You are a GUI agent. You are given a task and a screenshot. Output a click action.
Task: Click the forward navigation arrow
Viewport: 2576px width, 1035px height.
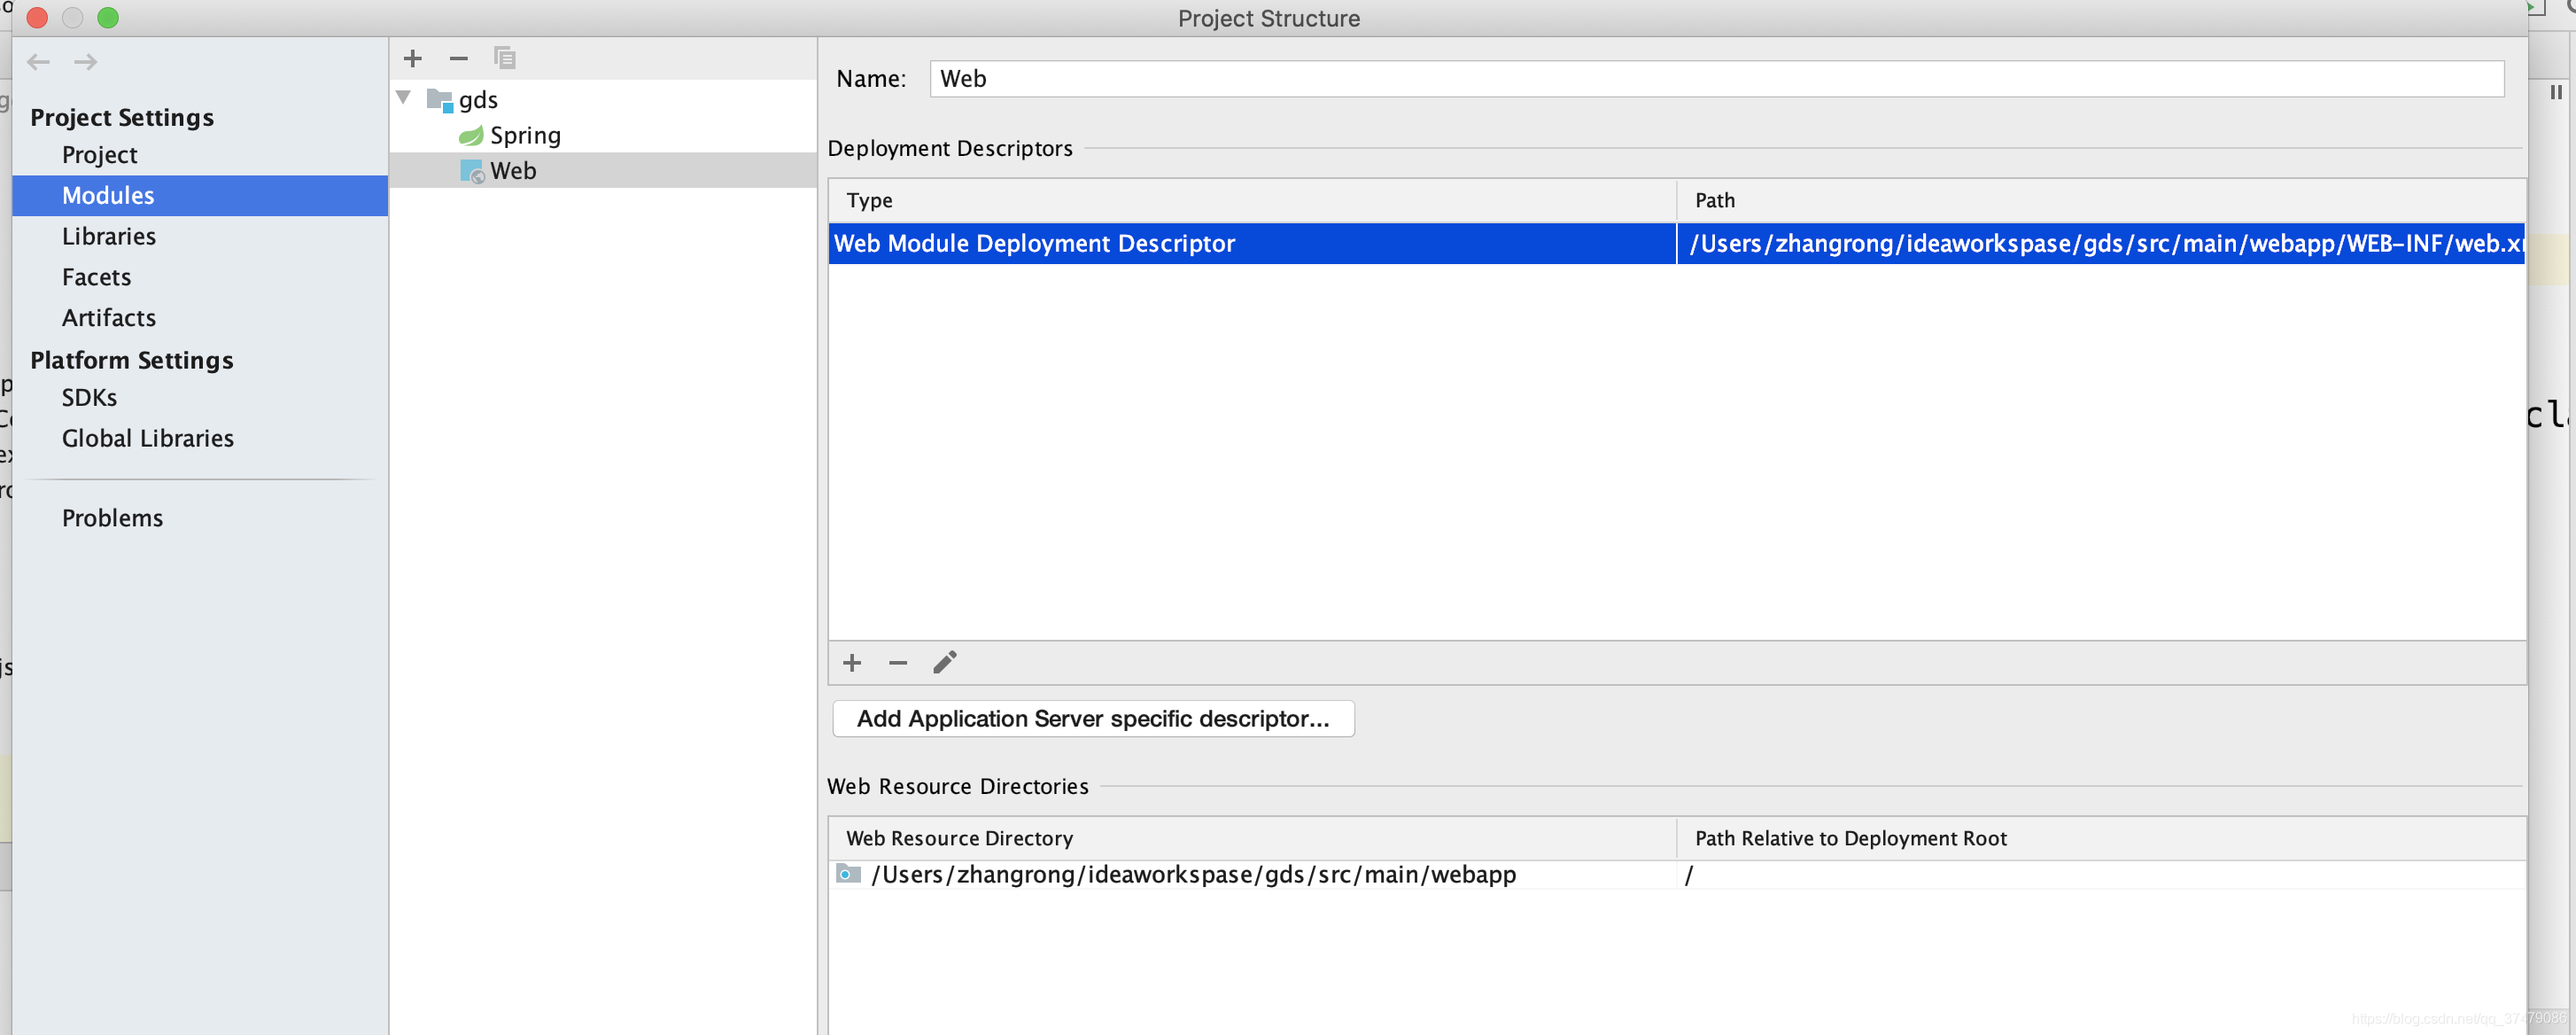(x=86, y=62)
